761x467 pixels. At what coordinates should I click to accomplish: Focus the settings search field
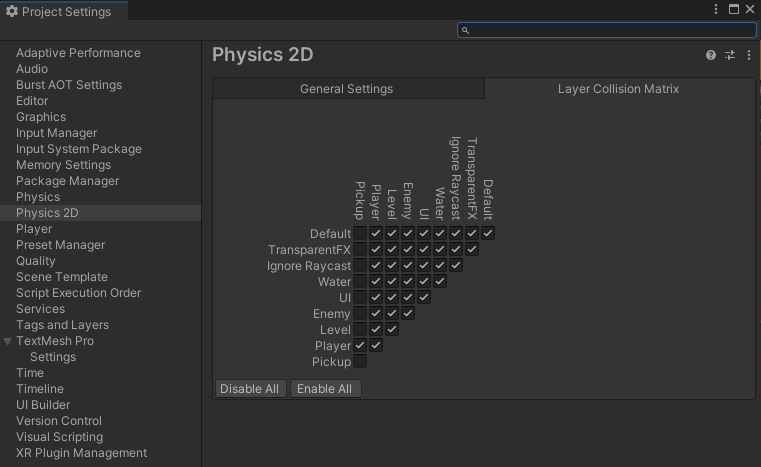pos(607,30)
